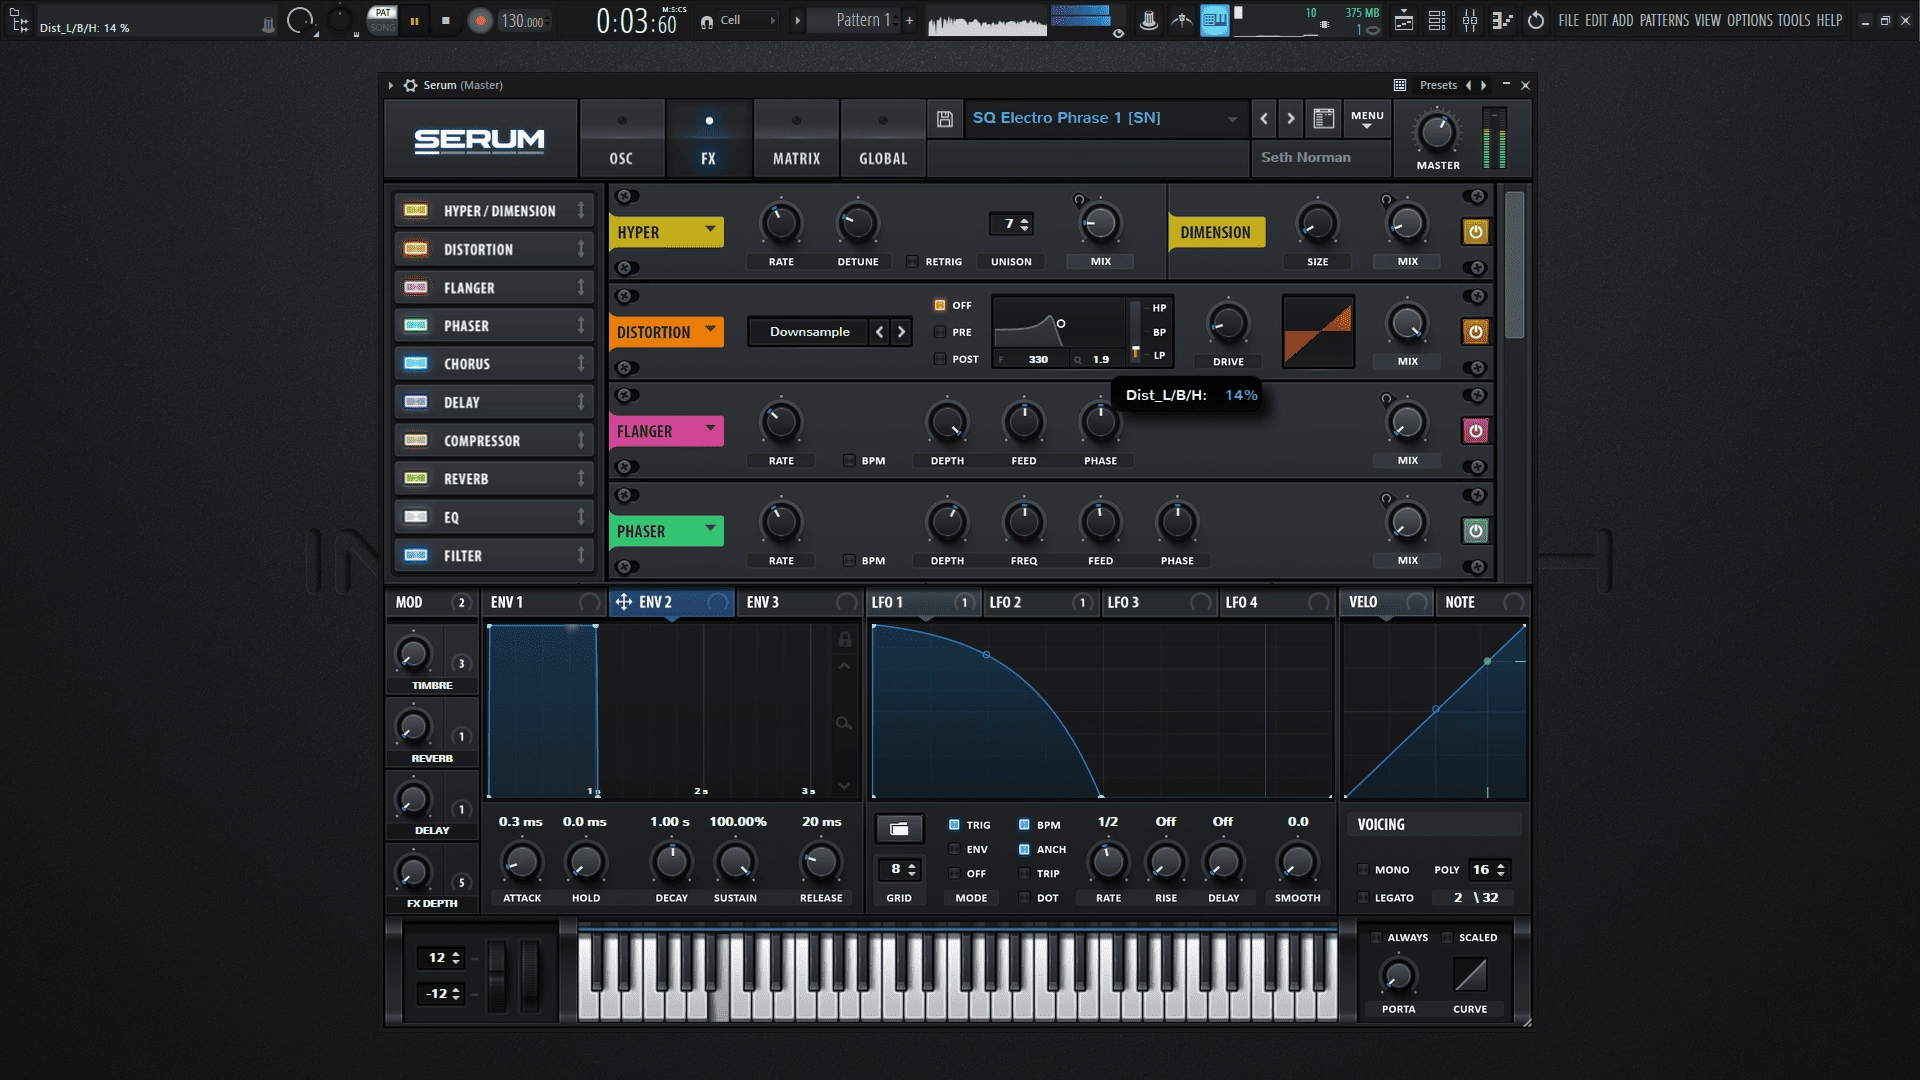The height and width of the screenshot is (1080, 1920).
Task: Toggle the LFO Trig mode checkbox
Action: coord(954,825)
